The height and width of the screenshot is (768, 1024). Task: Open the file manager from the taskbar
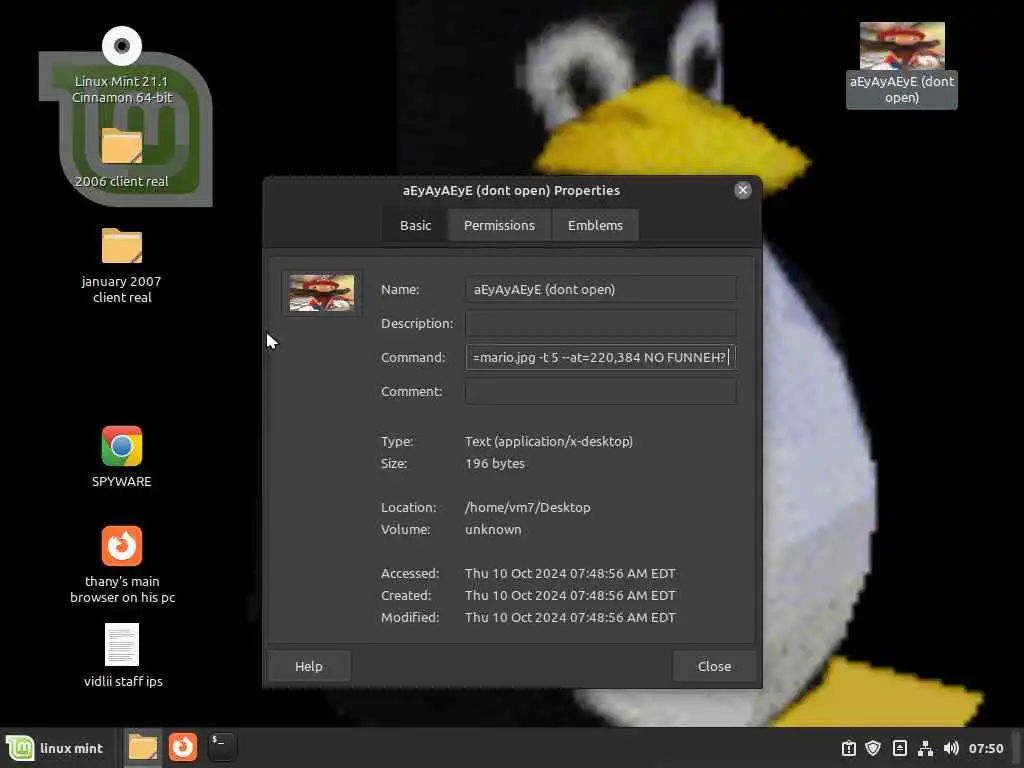click(x=142, y=747)
